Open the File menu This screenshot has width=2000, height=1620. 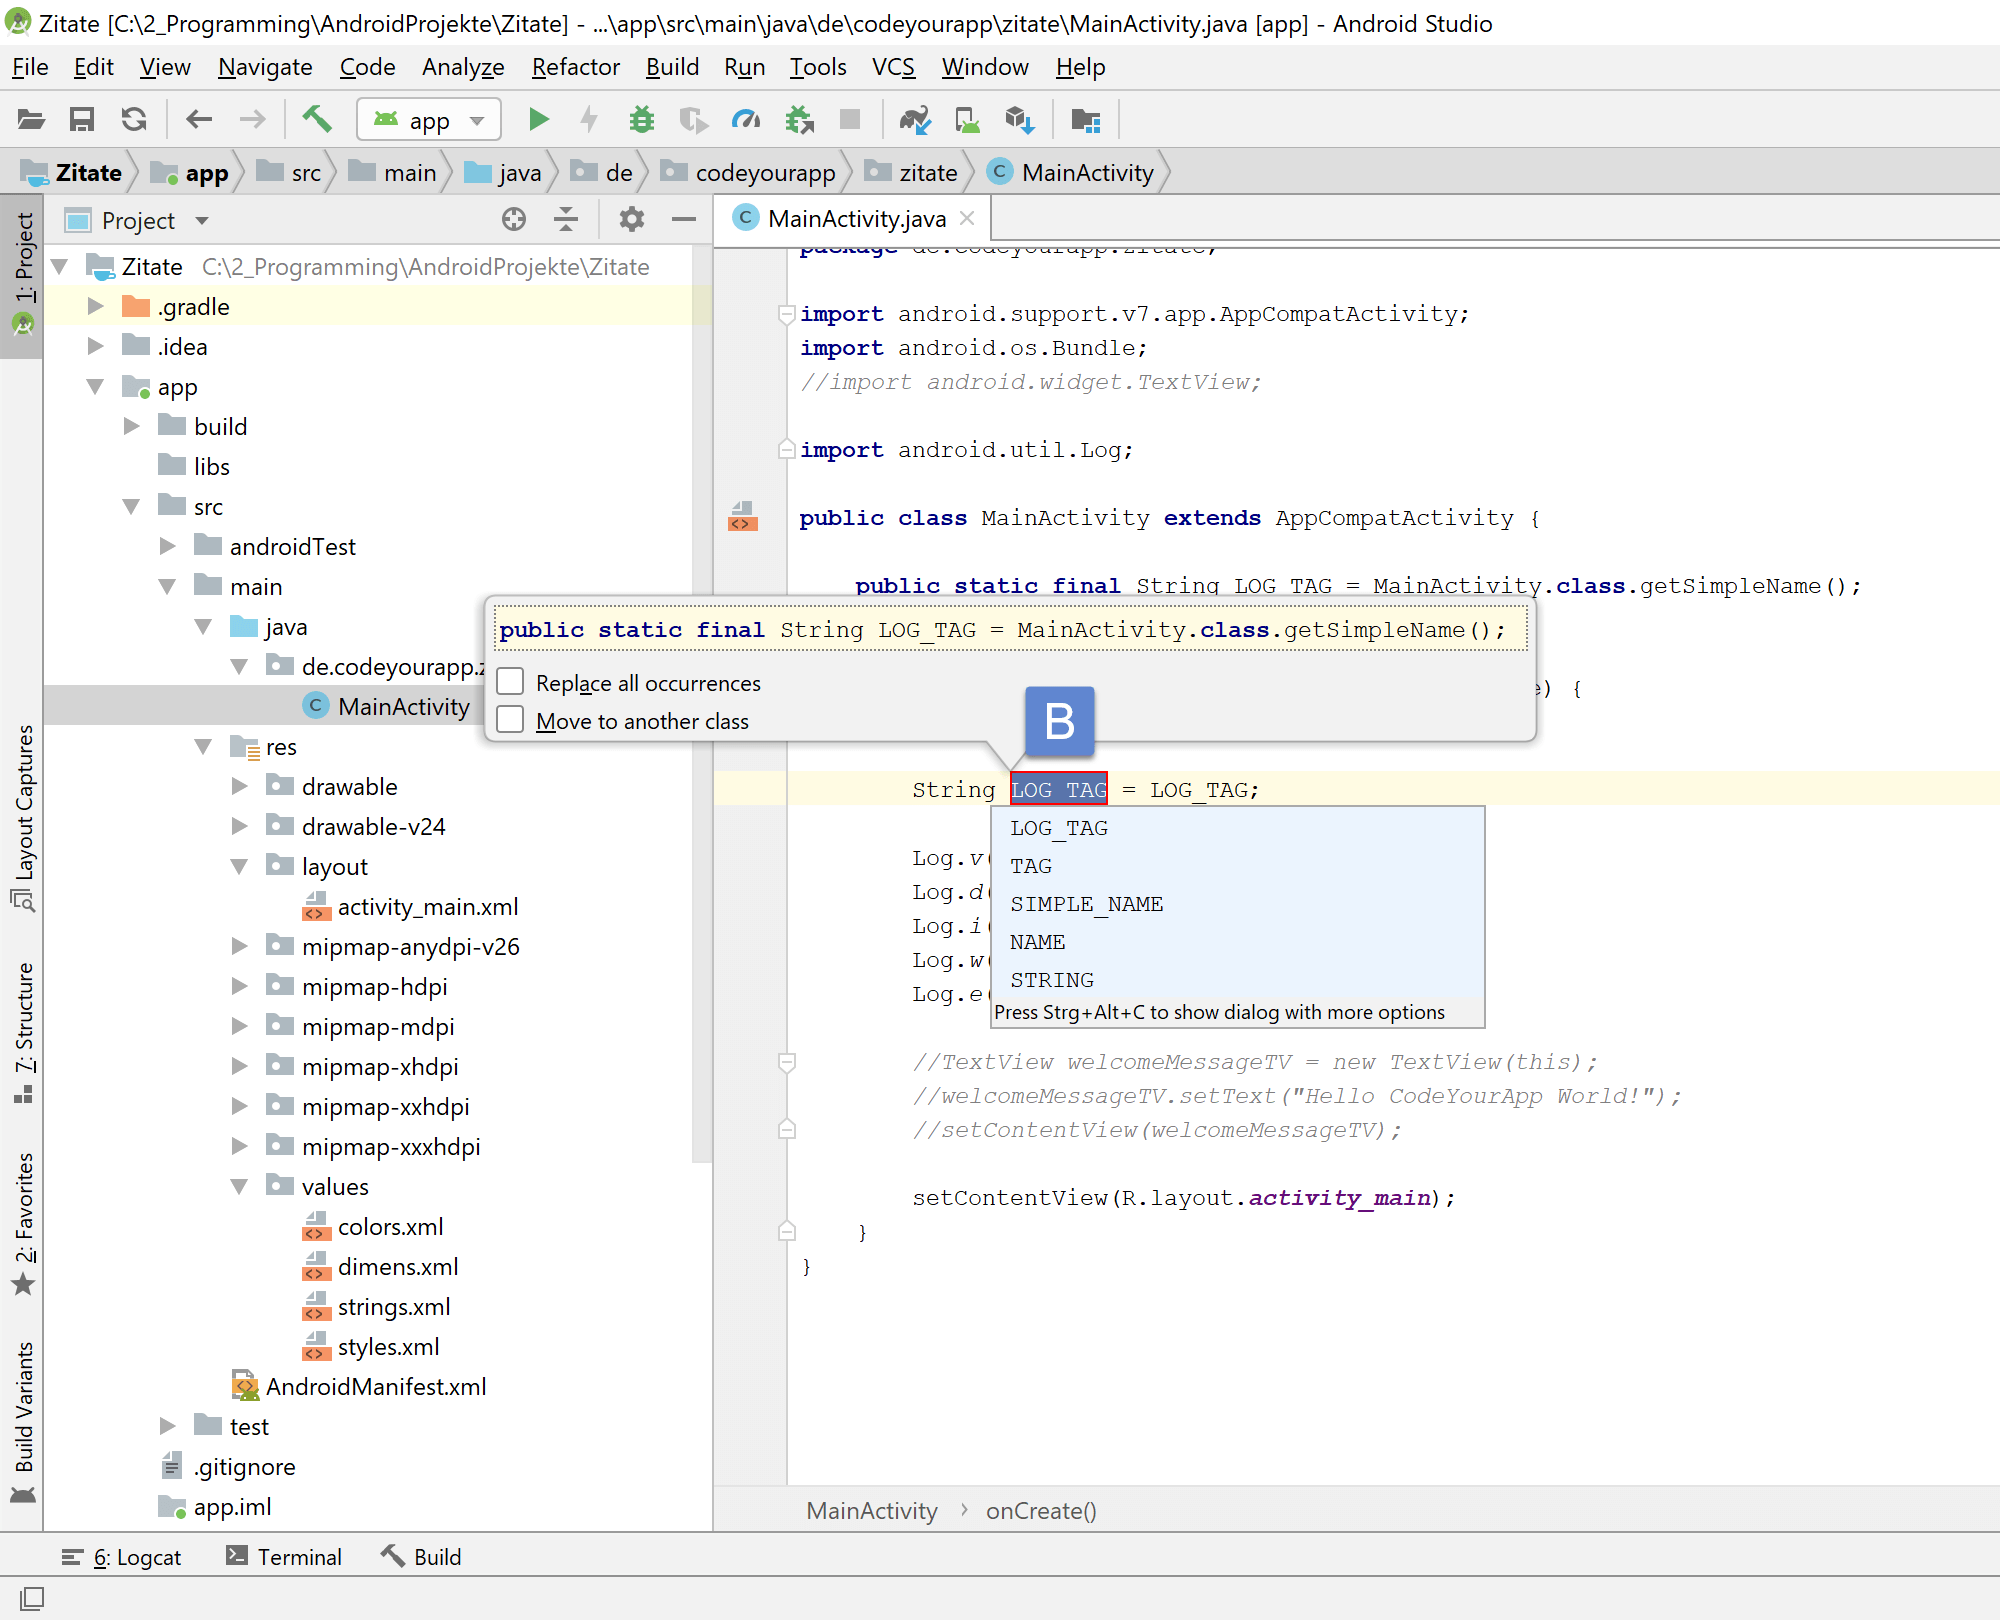pos(30,67)
